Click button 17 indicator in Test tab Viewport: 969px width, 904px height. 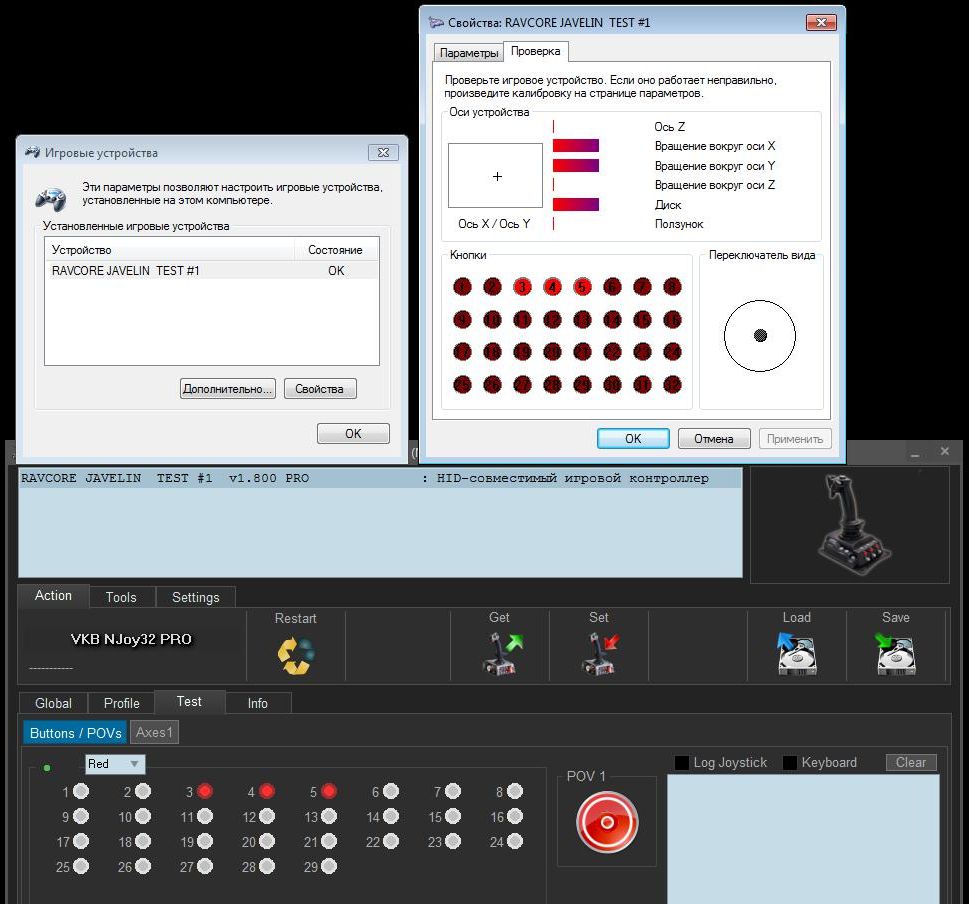click(x=81, y=842)
